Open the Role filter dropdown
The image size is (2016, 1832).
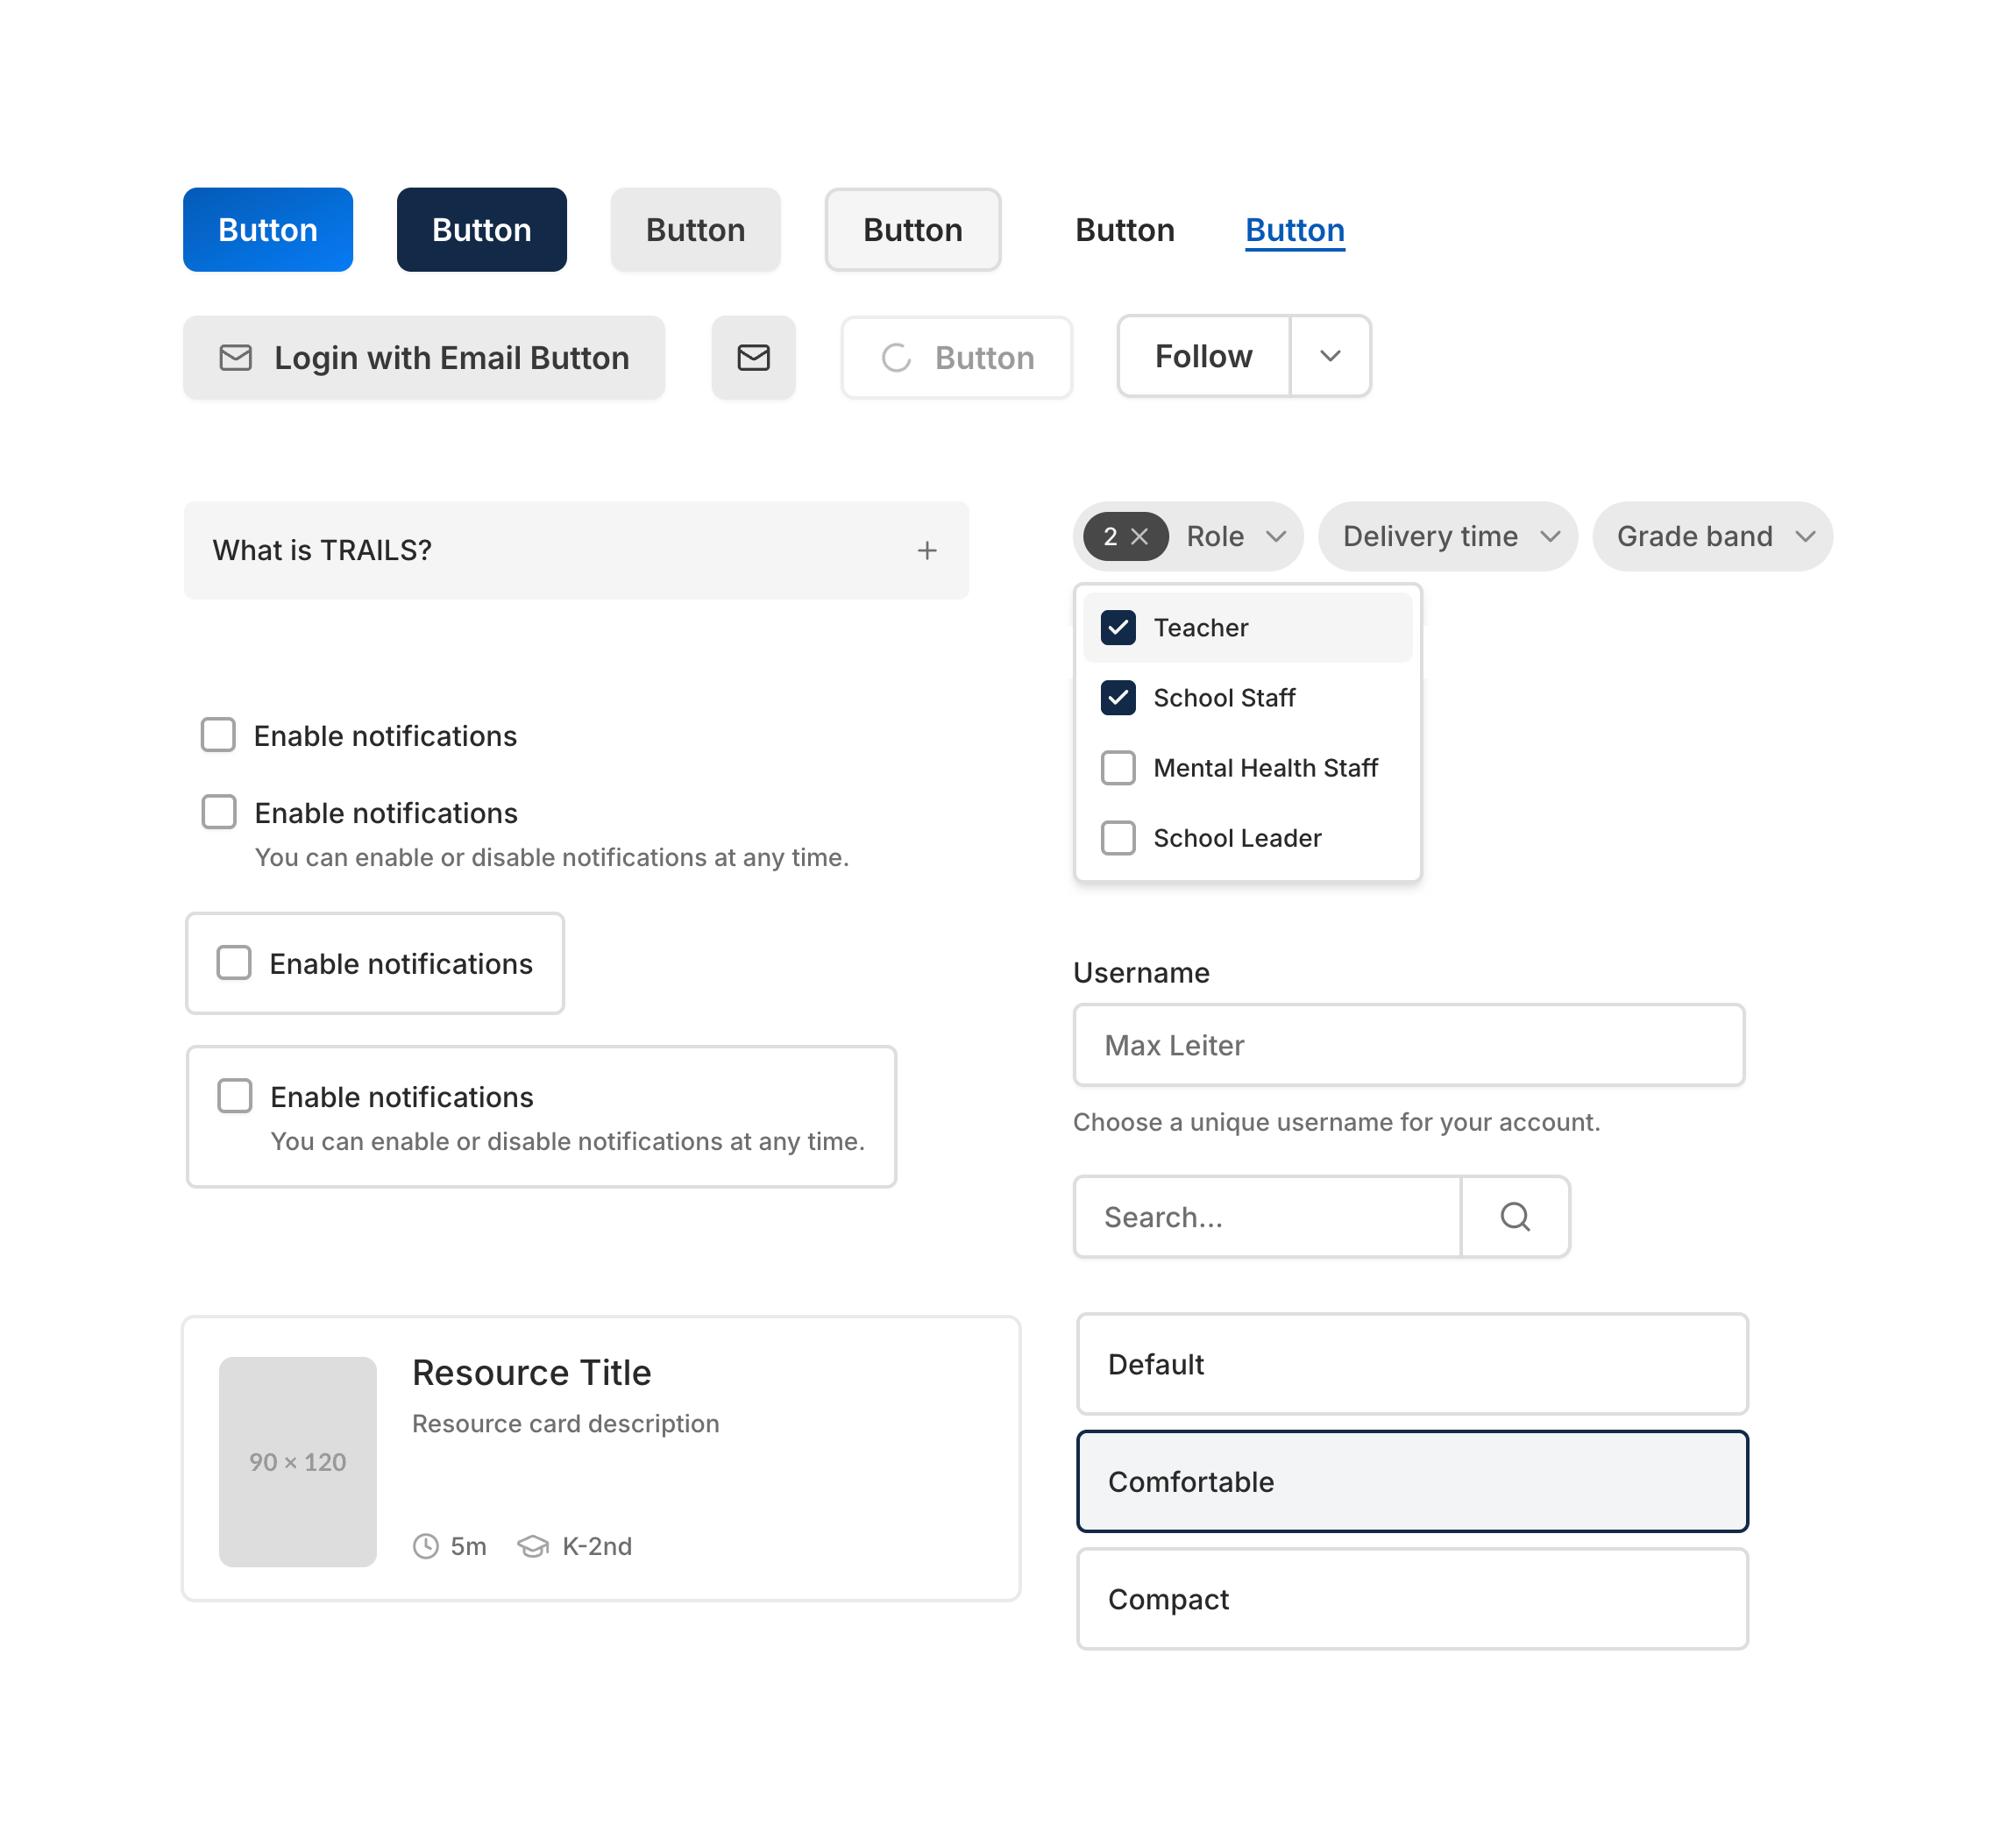click(x=1235, y=536)
